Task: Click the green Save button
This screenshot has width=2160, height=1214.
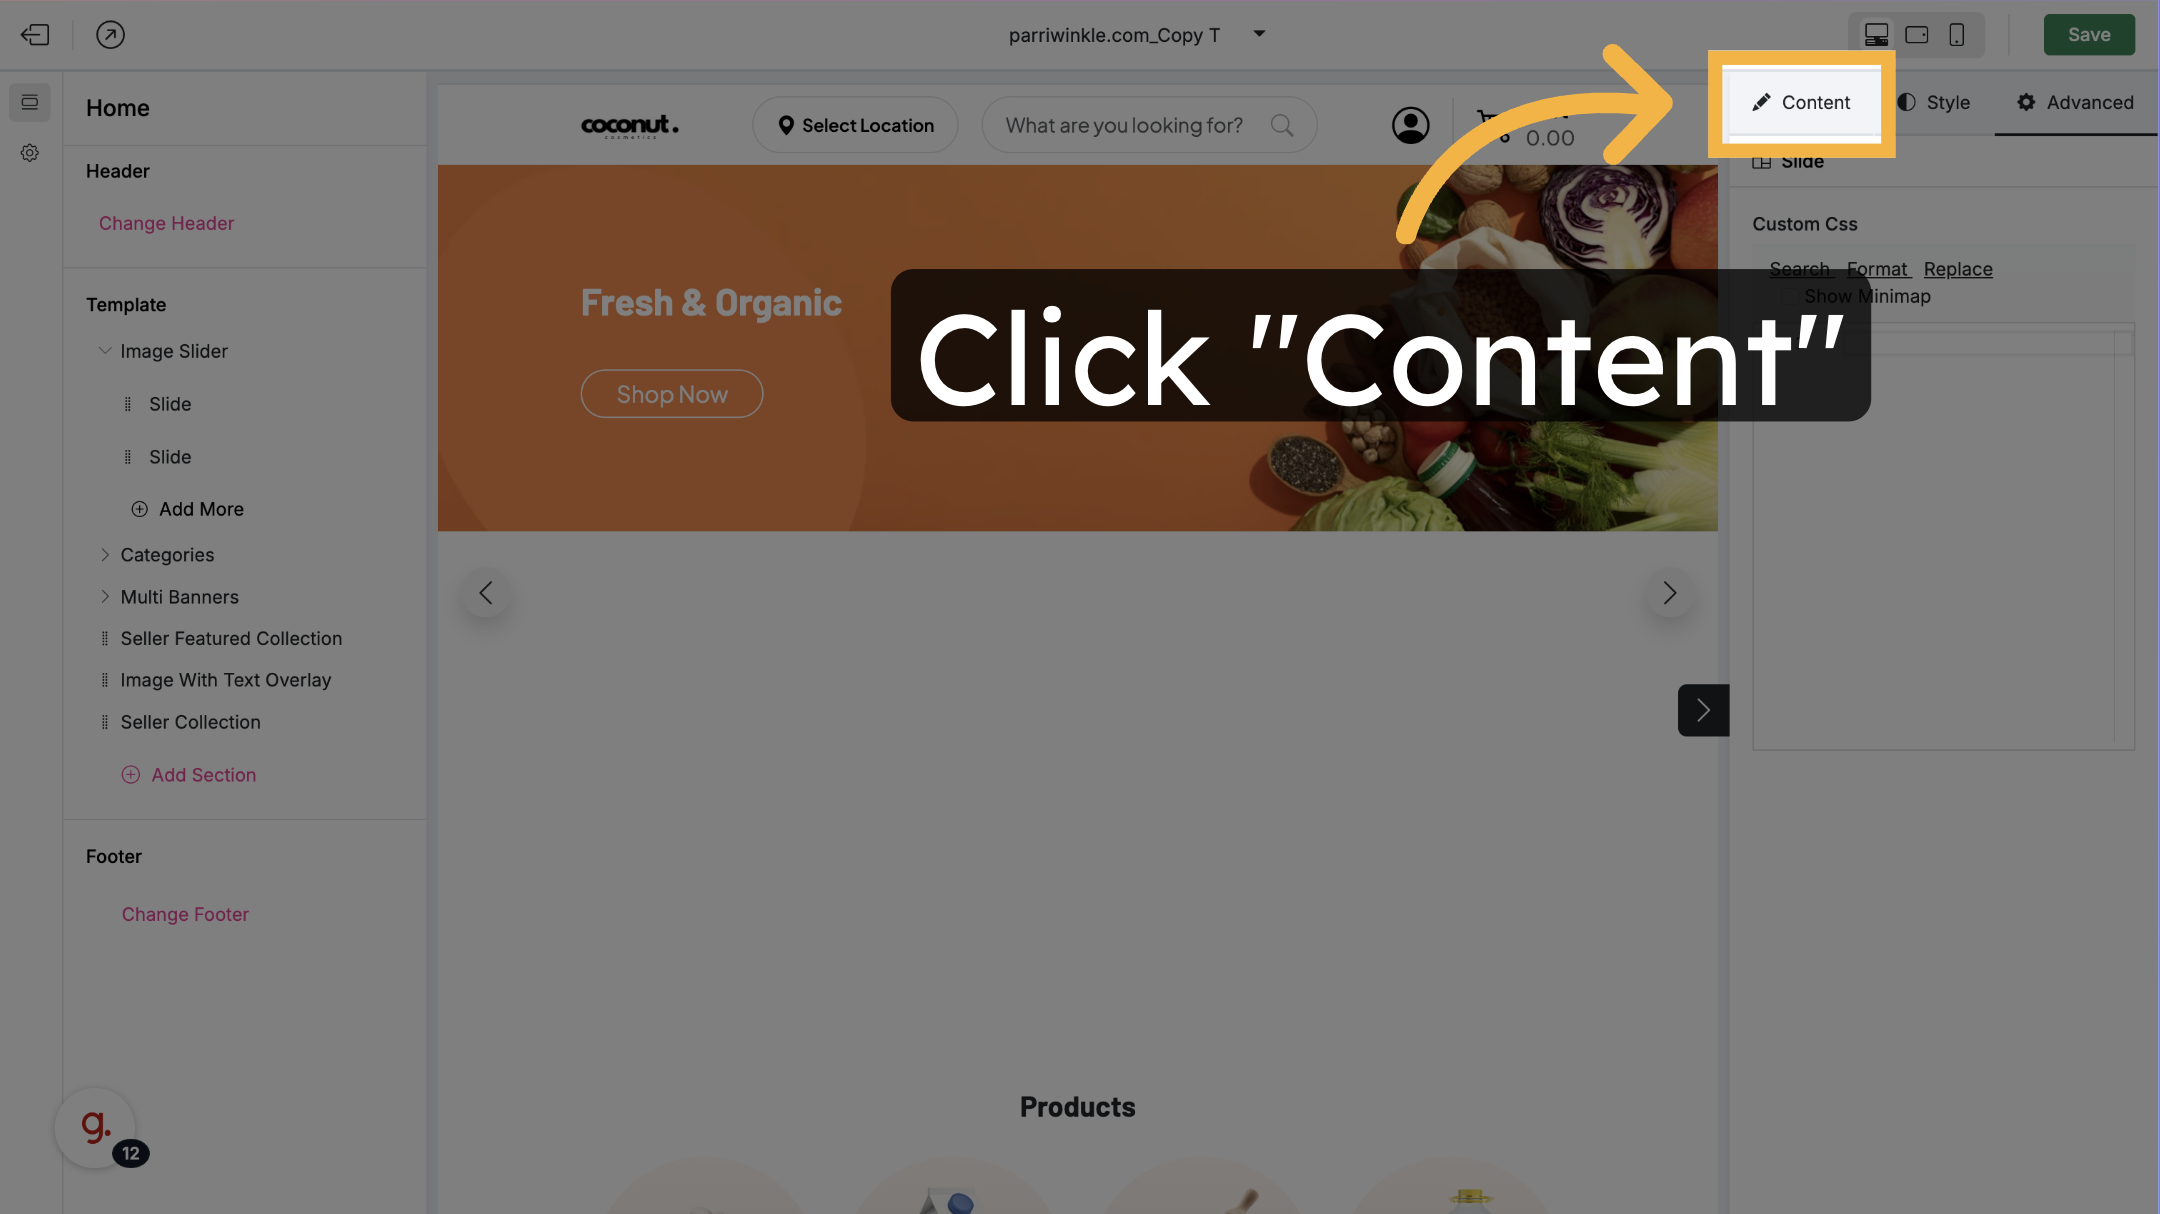Action: click(x=2089, y=35)
